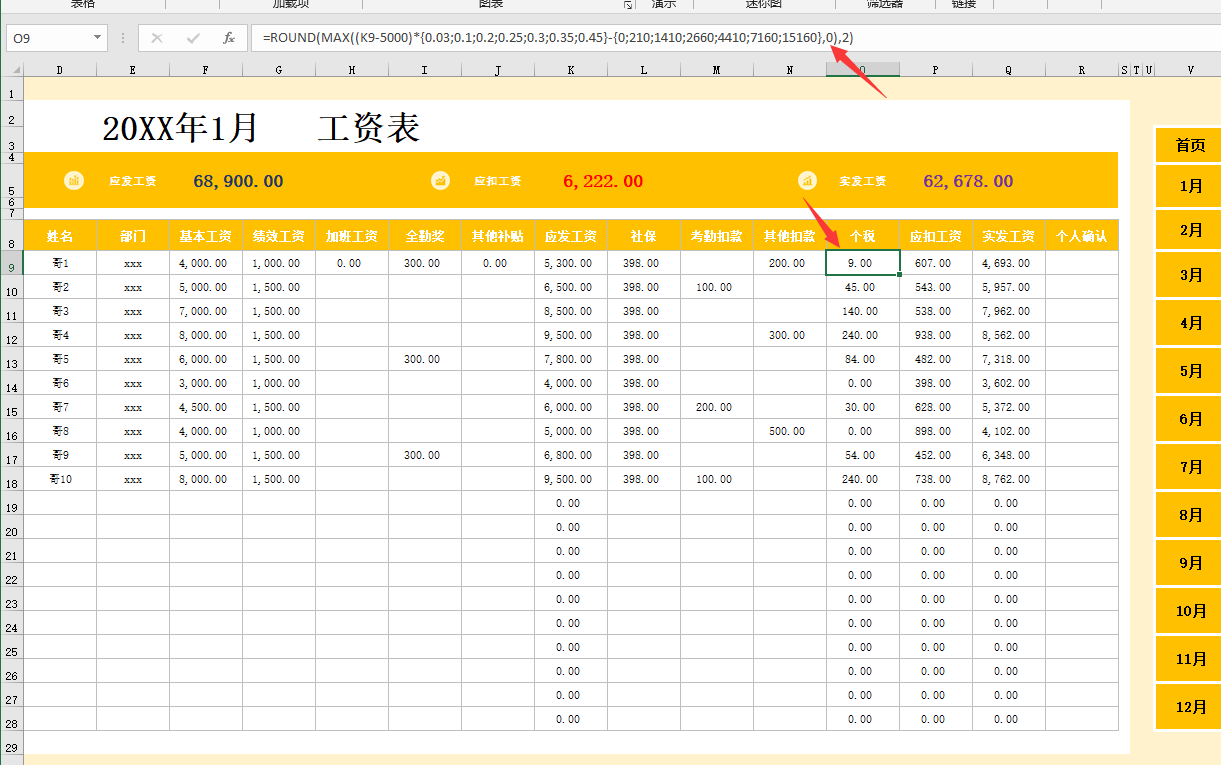The width and height of the screenshot is (1221, 765).
Task: Select the 6,800.00 gross pay cell
Action: (x=571, y=455)
